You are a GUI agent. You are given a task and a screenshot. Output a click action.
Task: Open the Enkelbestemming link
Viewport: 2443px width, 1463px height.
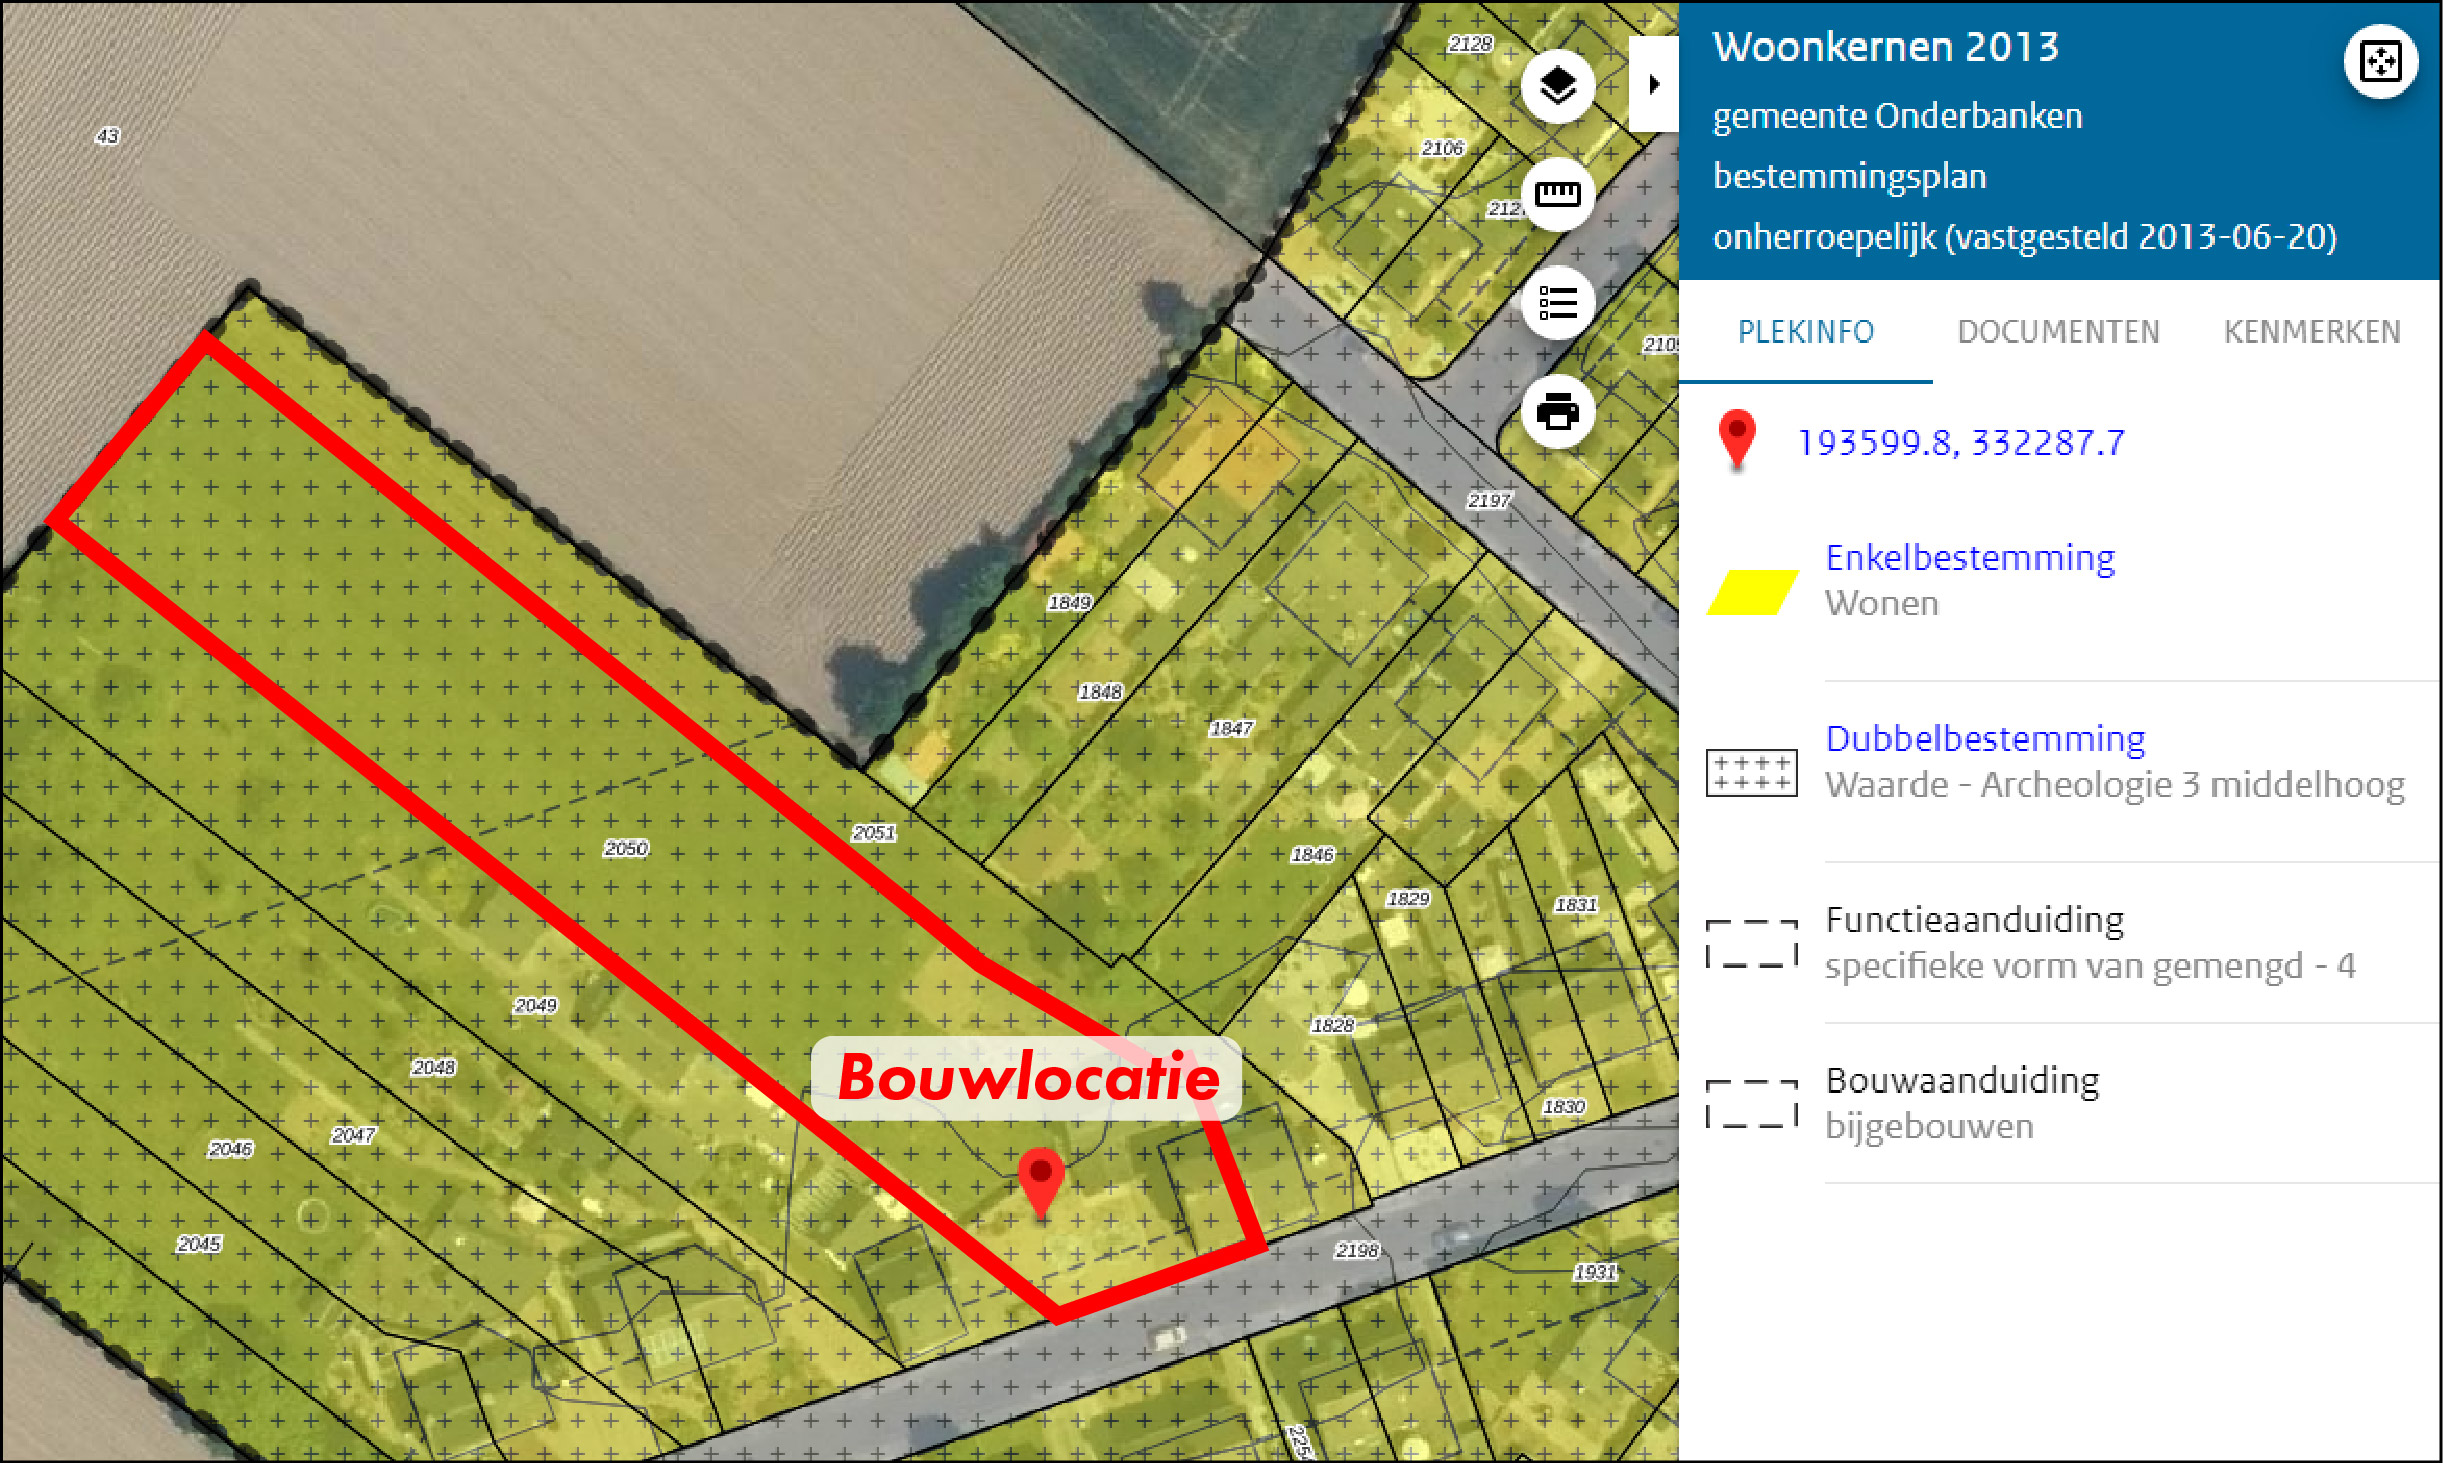pyautogui.click(x=1969, y=558)
